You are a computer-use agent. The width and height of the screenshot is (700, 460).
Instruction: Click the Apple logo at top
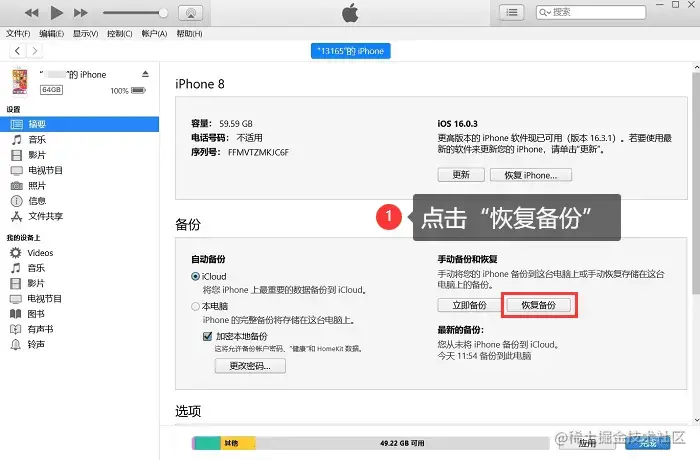350,13
